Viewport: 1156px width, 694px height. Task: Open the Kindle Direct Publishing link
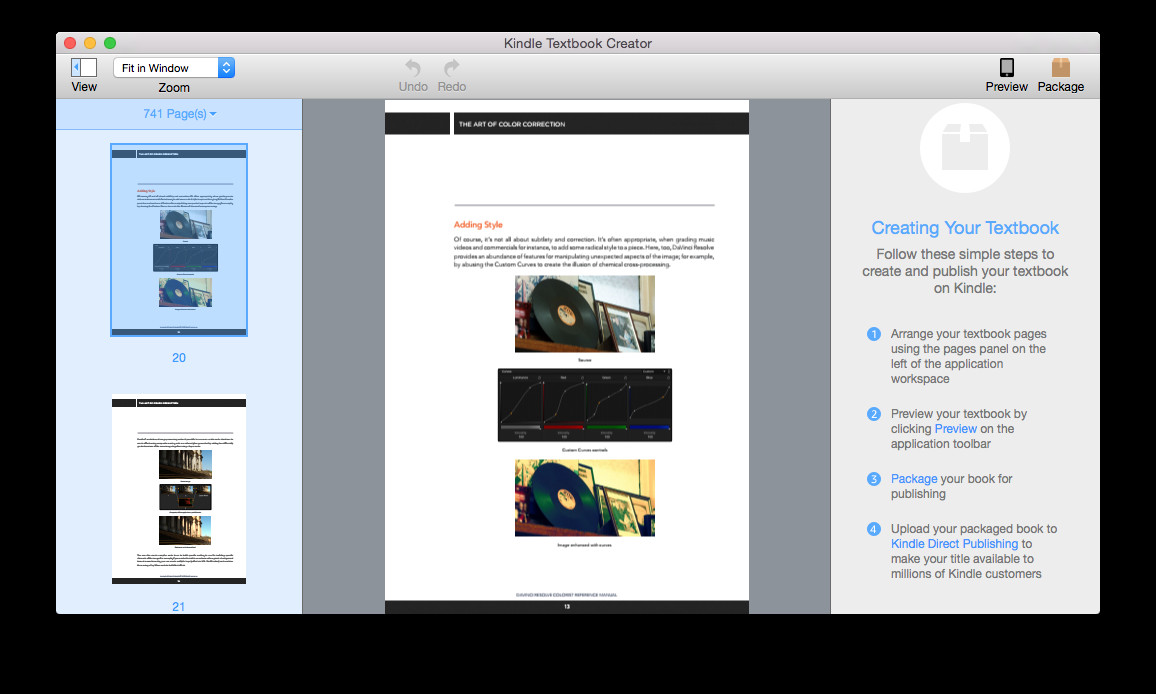(x=954, y=544)
